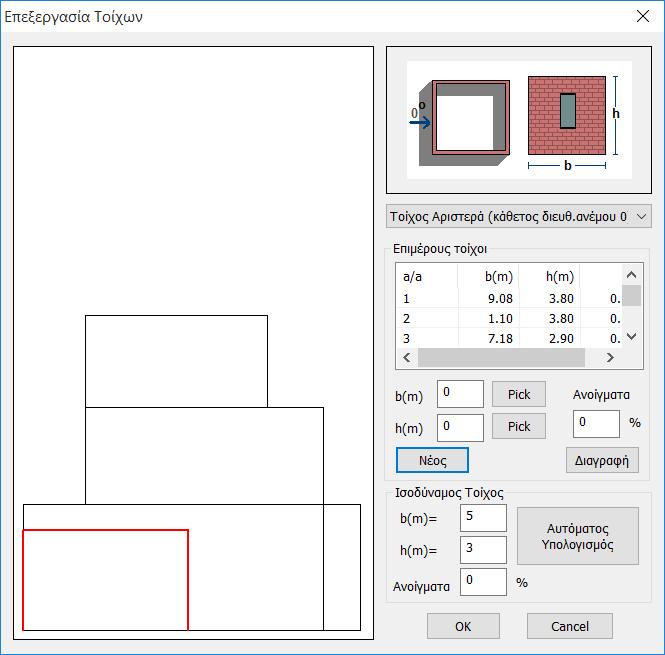Viewport: 665px width, 655px height.
Task: Focus the h(m) input under Επιμέρους τοίχοι
Action: coord(460,428)
